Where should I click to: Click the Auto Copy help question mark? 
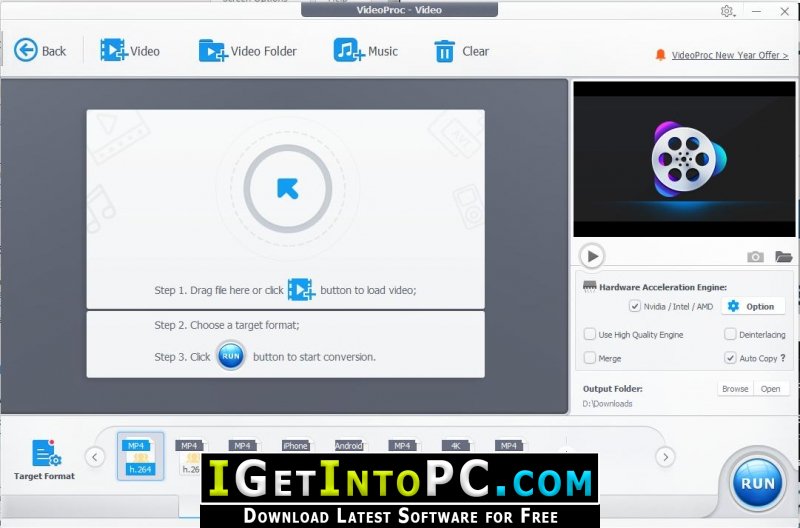click(783, 358)
